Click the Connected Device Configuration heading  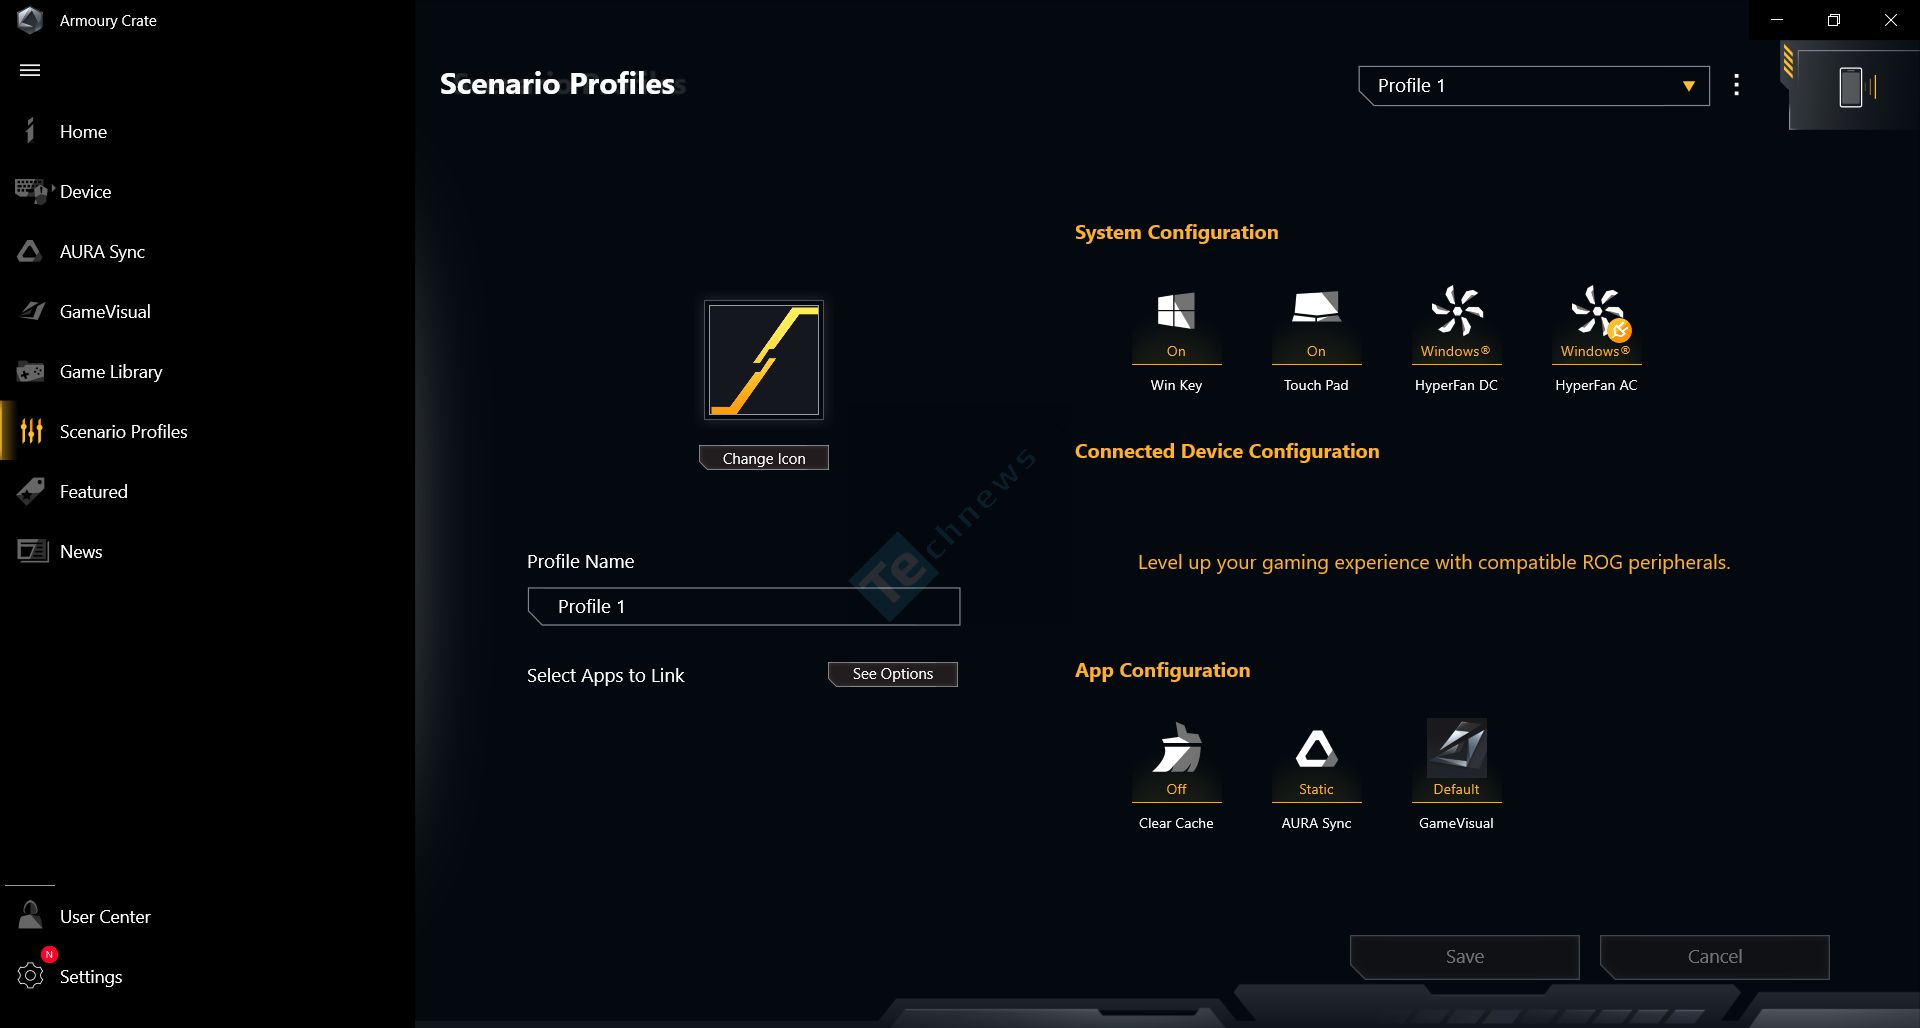point(1227,451)
